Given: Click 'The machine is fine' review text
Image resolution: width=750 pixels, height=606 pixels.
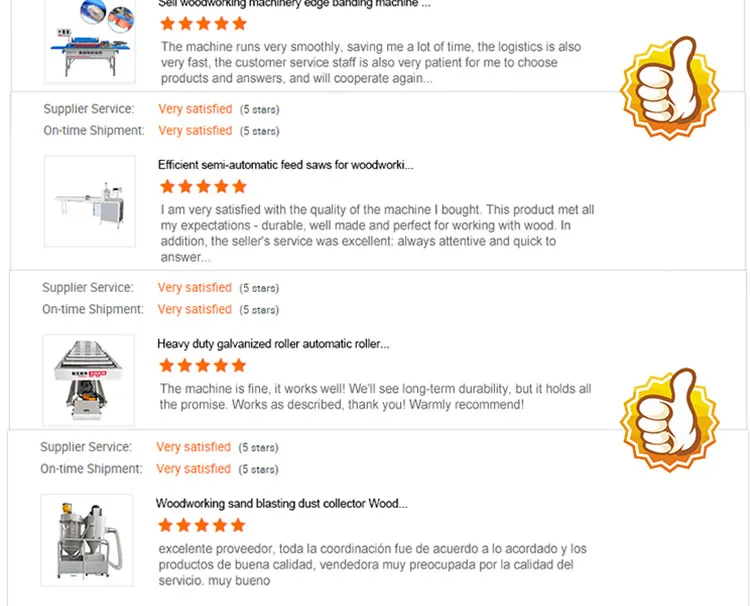Looking at the screenshot, I should coord(375,396).
